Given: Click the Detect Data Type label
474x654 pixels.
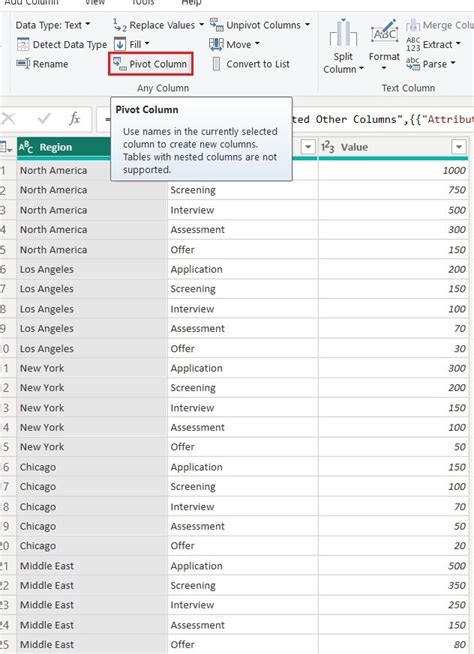Looking at the screenshot, I should coord(70,44).
